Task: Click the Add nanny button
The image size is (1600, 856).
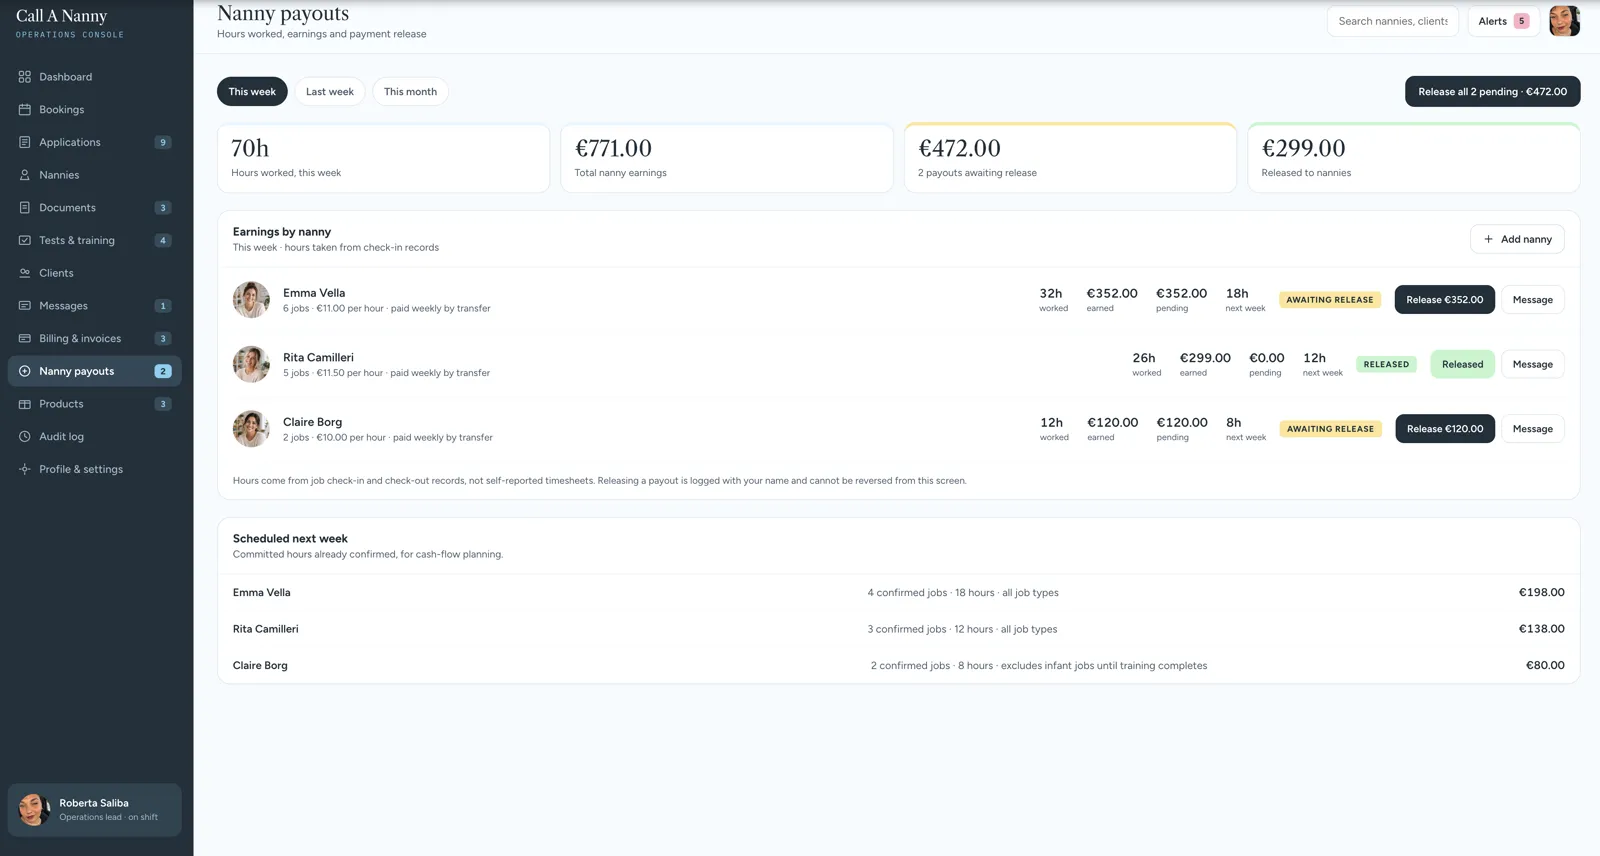Action: click(1517, 239)
